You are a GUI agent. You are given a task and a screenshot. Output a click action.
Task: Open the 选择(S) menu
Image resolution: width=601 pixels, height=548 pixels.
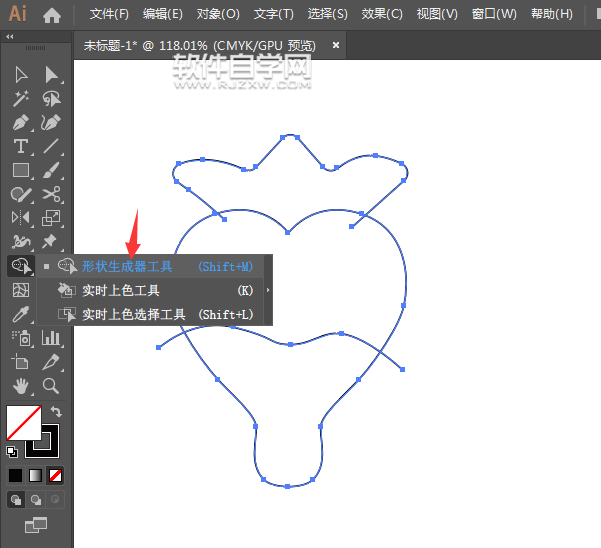[328, 14]
